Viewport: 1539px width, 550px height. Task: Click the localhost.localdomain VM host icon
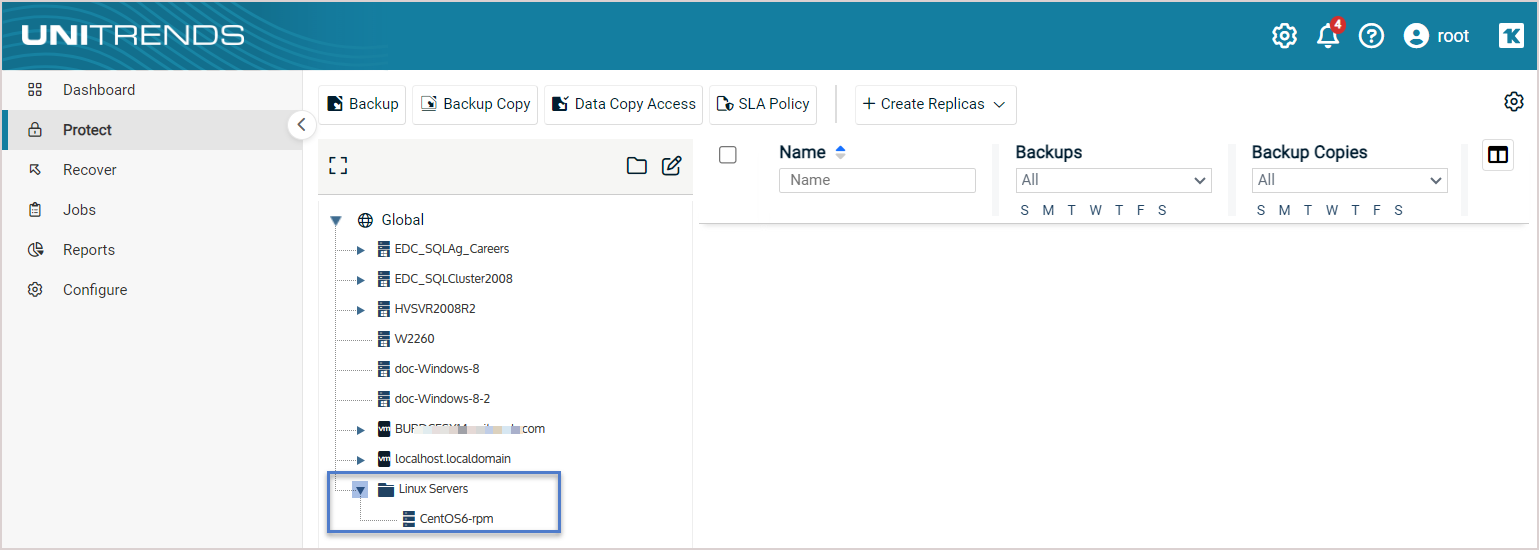pyautogui.click(x=384, y=459)
